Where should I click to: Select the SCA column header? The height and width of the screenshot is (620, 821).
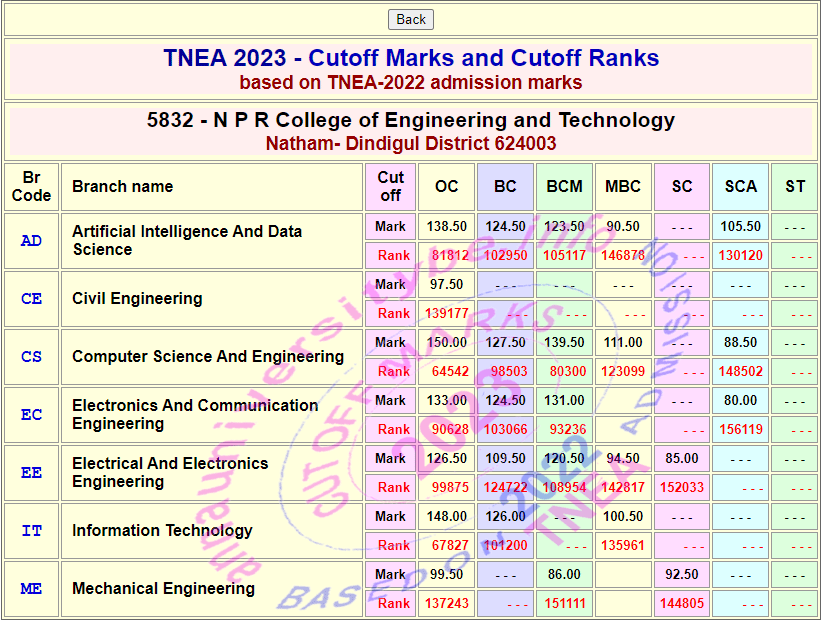pyautogui.click(x=740, y=186)
